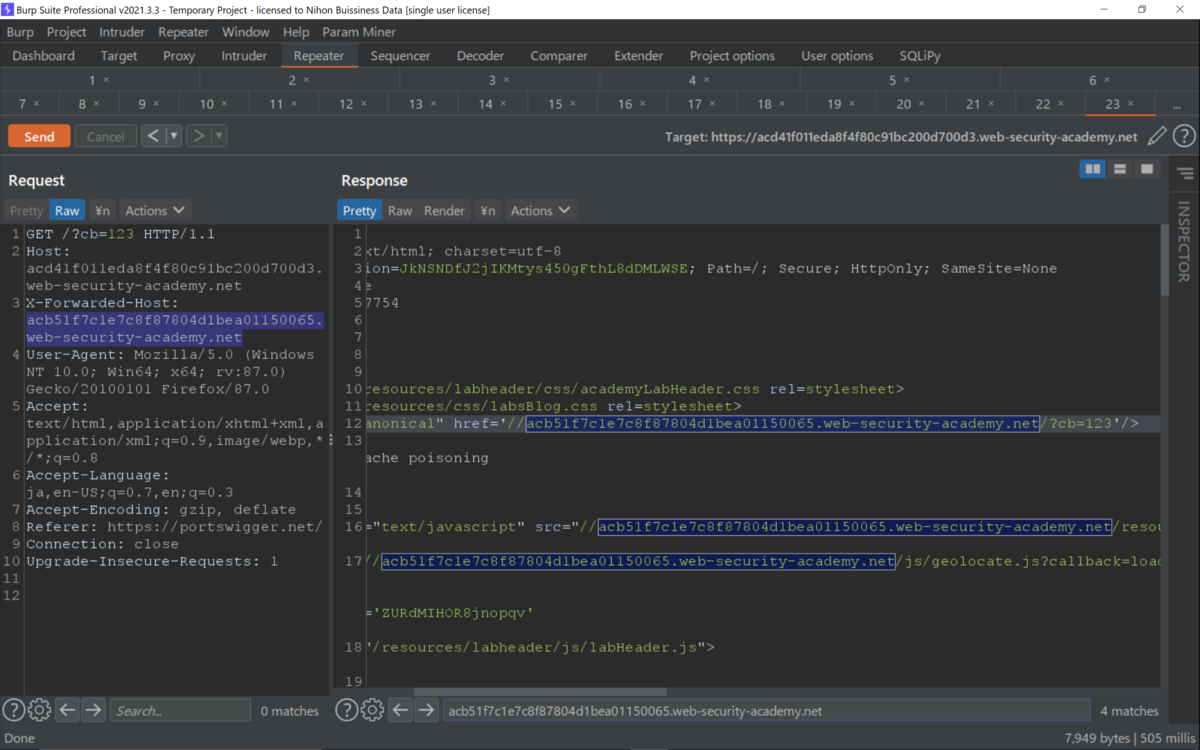
Task: Go to next match in request search
Action: pyautogui.click(x=93, y=710)
